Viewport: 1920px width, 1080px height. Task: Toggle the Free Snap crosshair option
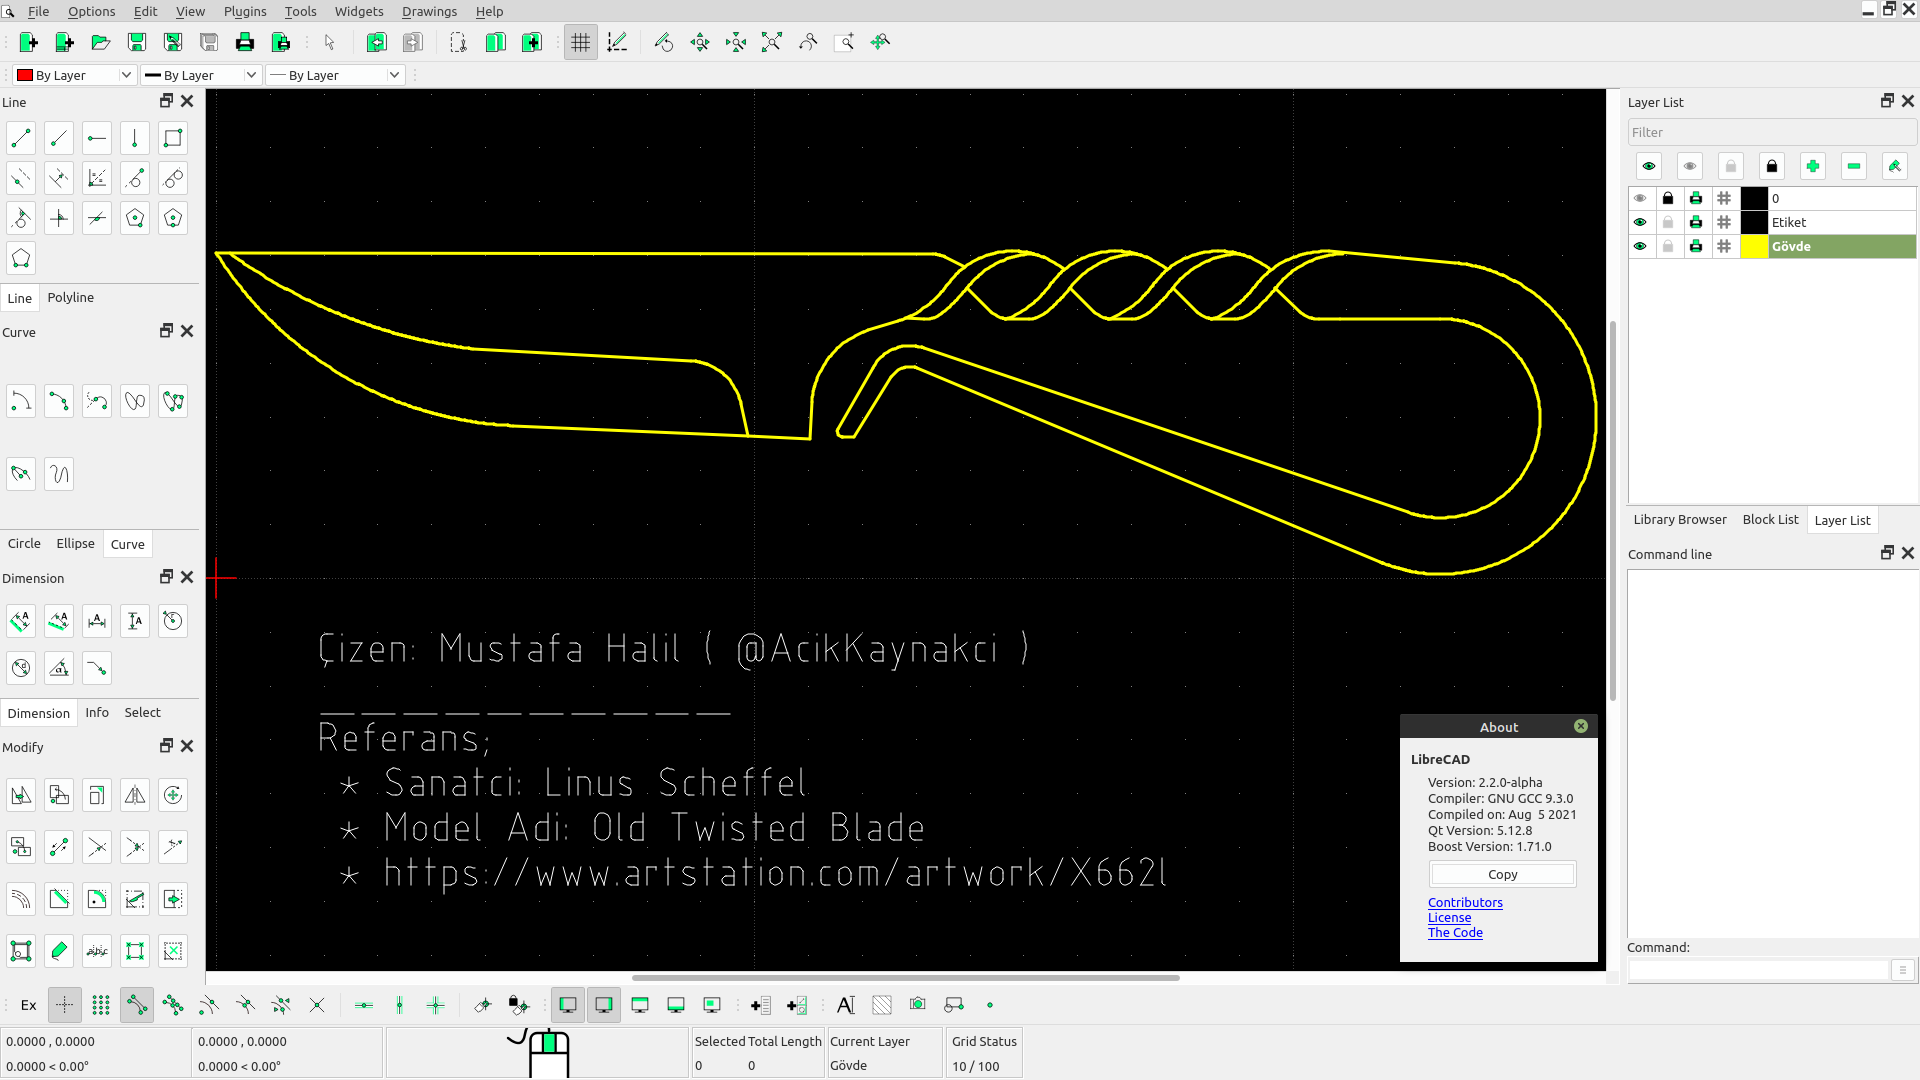pos(65,1005)
